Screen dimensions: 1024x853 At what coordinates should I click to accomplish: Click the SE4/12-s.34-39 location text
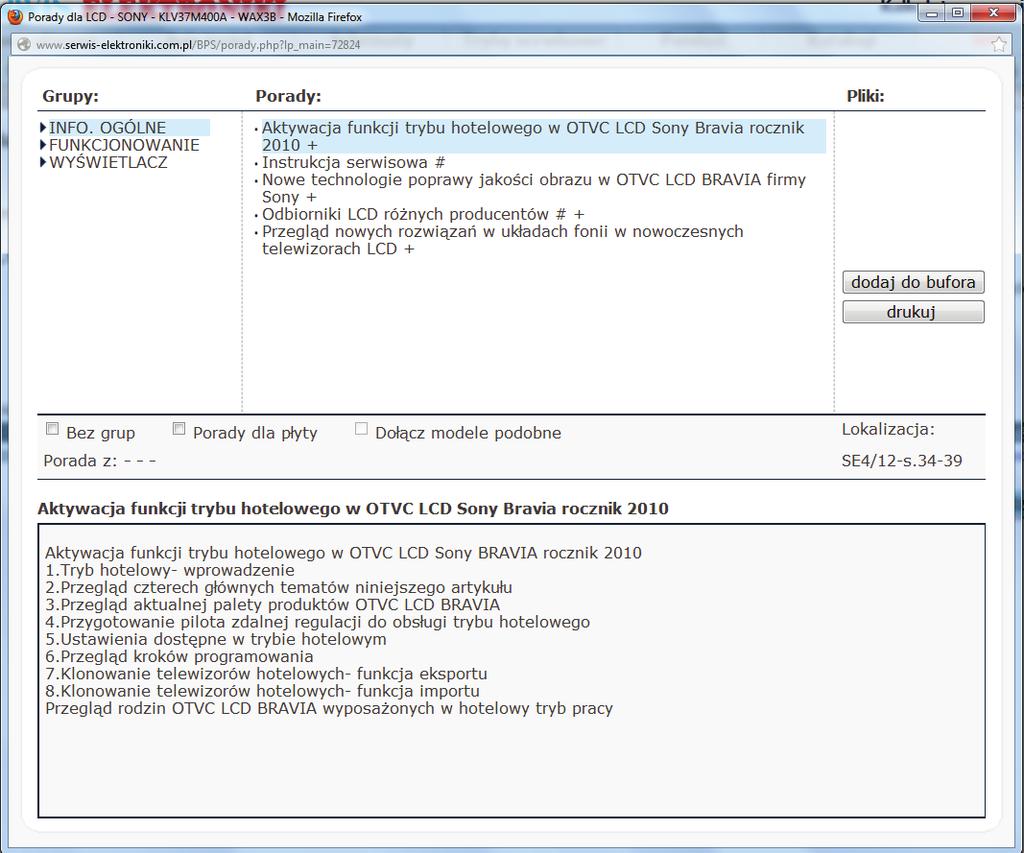tap(901, 460)
